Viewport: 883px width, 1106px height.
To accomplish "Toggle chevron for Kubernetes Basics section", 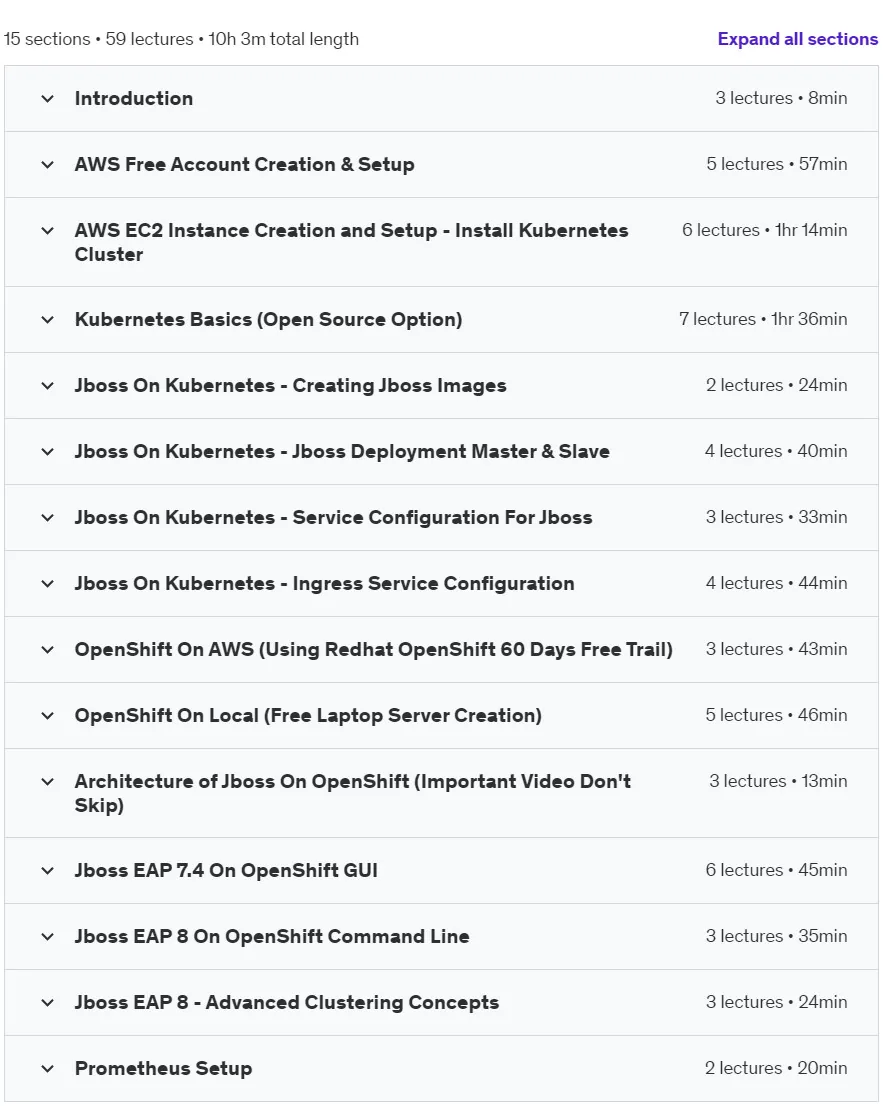I will click(47, 320).
